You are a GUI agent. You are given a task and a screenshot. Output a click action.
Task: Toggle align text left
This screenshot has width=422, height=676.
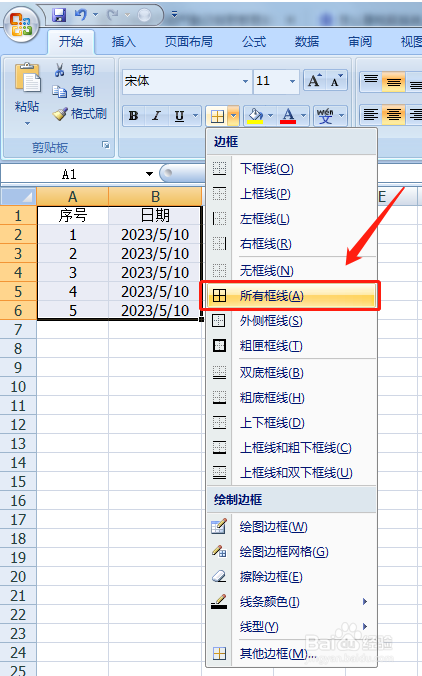pos(371,115)
